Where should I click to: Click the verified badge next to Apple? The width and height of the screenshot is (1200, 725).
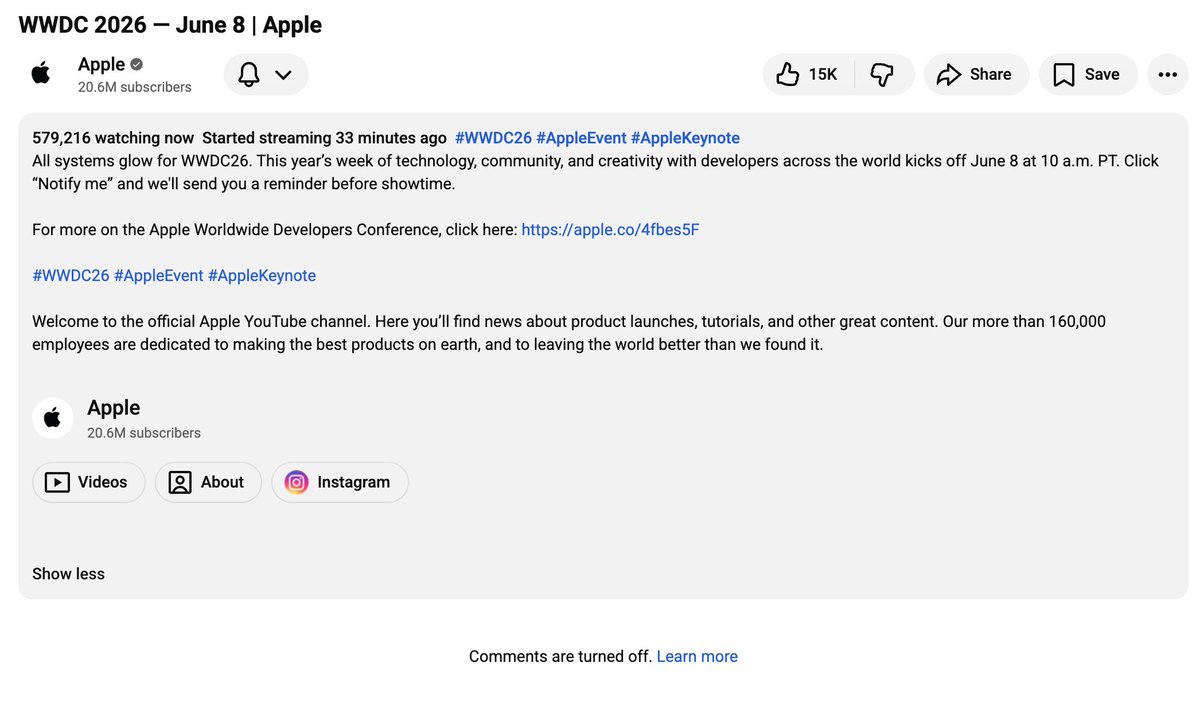point(137,64)
